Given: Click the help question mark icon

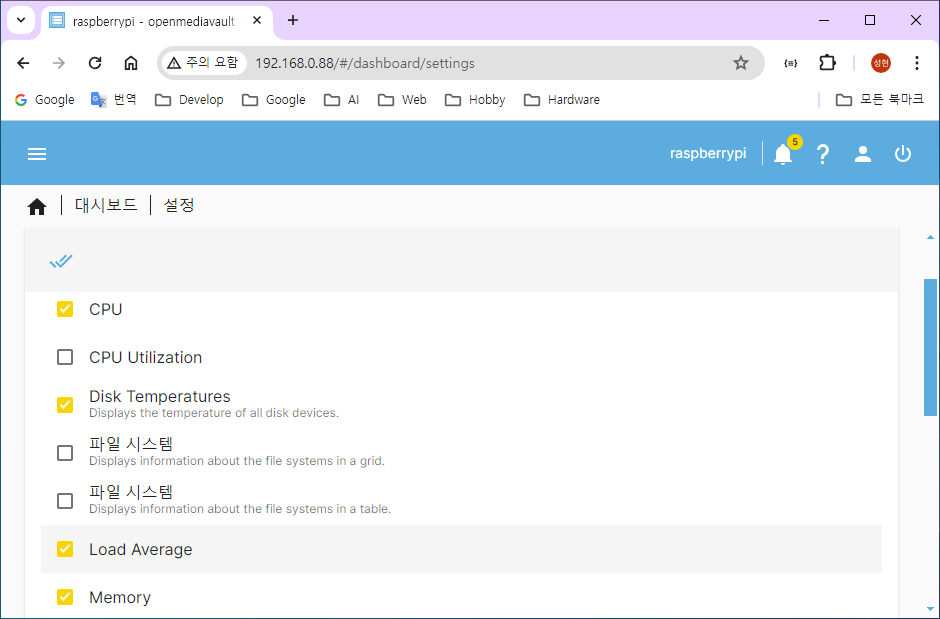Looking at the screenshot, I should pos(822,154).
